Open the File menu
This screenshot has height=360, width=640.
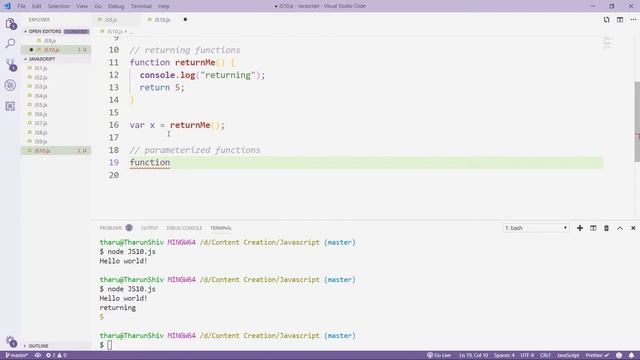pyautogui.click(x=21, y=6)
